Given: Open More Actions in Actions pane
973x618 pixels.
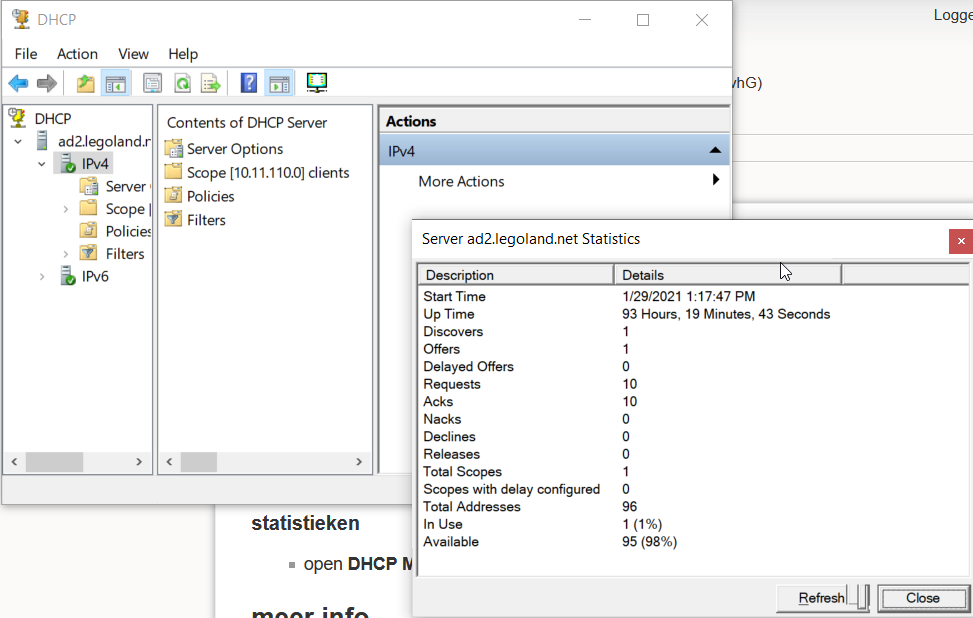Looking at the screenshot, I should (461, 181).
